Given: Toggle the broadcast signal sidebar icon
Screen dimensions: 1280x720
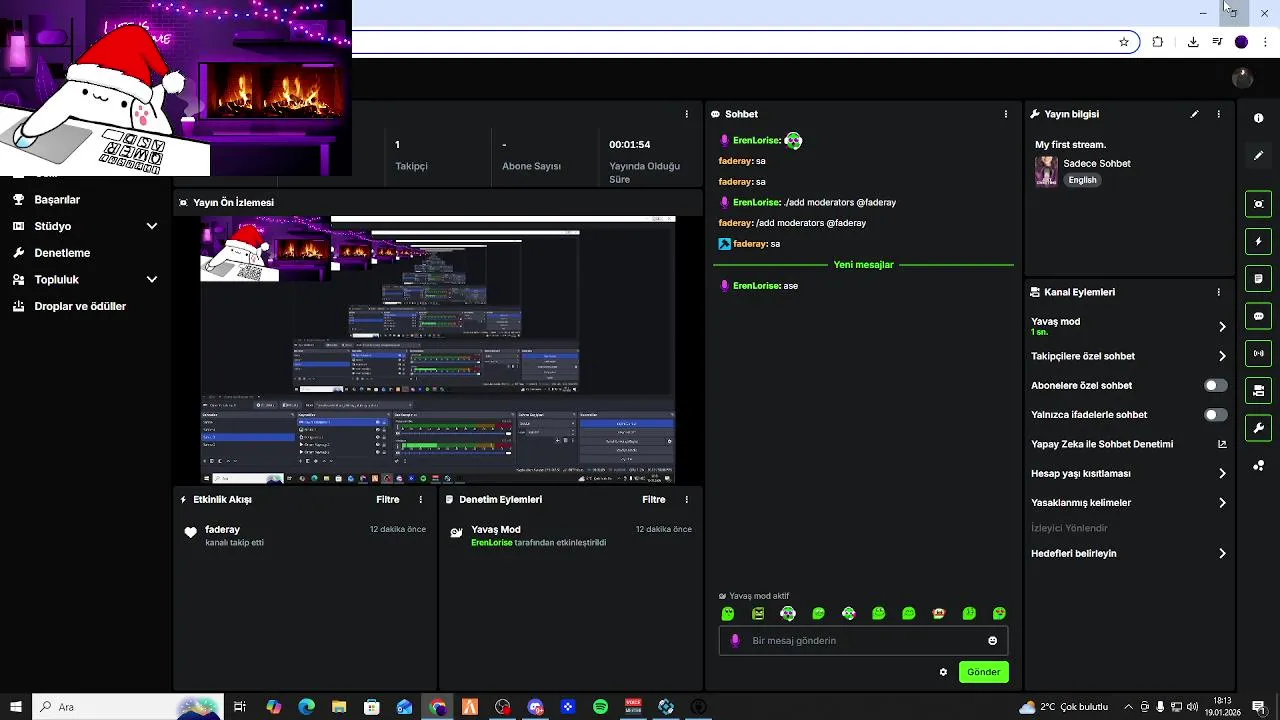Looking at the screenshot, I should point(1258,353).
